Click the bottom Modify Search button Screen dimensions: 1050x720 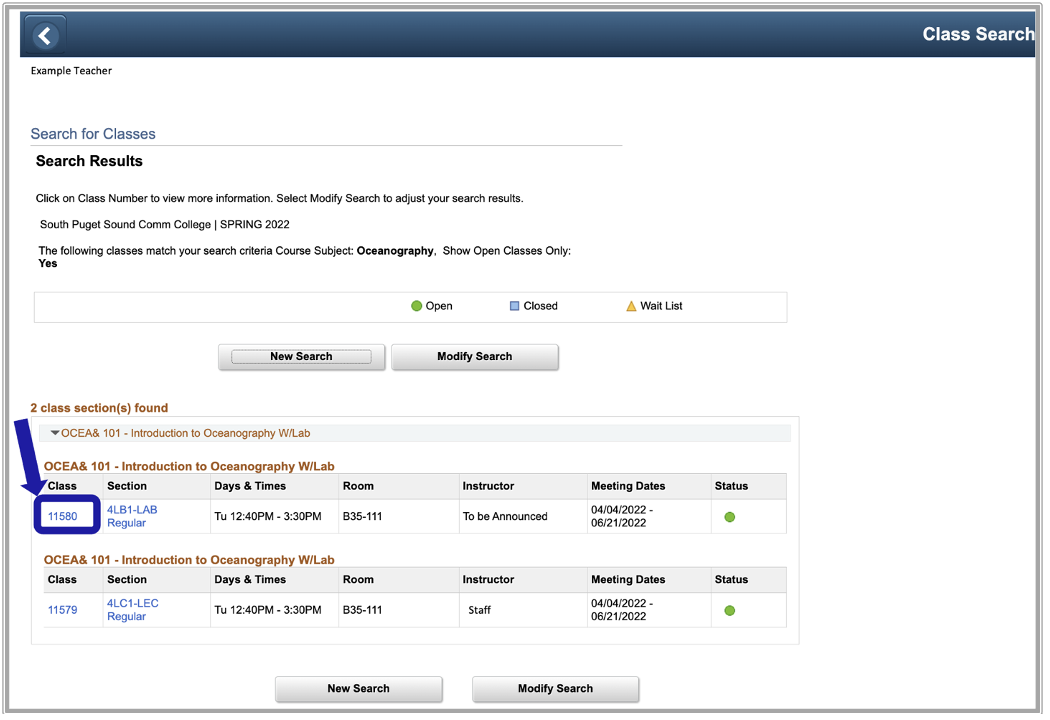[x=555, y=689]
